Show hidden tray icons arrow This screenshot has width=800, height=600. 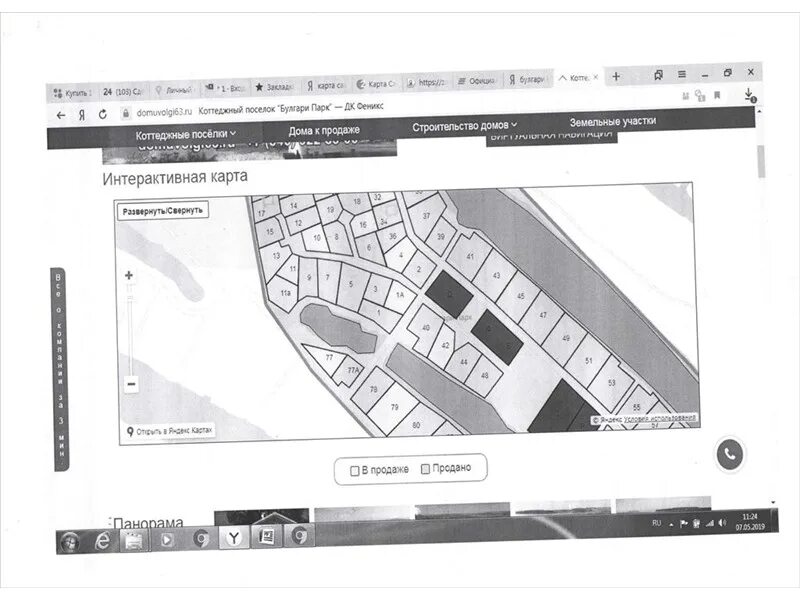pyautogui.click(x=671, y=524)
